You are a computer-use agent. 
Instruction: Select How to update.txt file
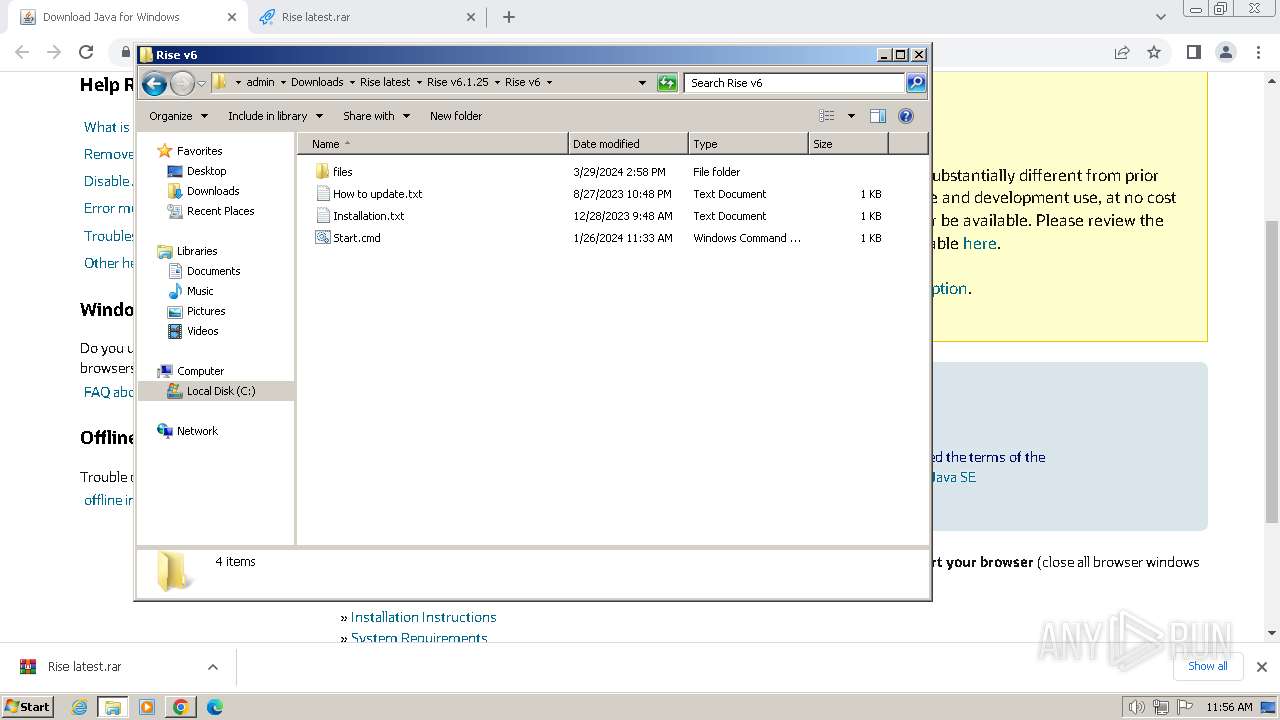[377, 194]
